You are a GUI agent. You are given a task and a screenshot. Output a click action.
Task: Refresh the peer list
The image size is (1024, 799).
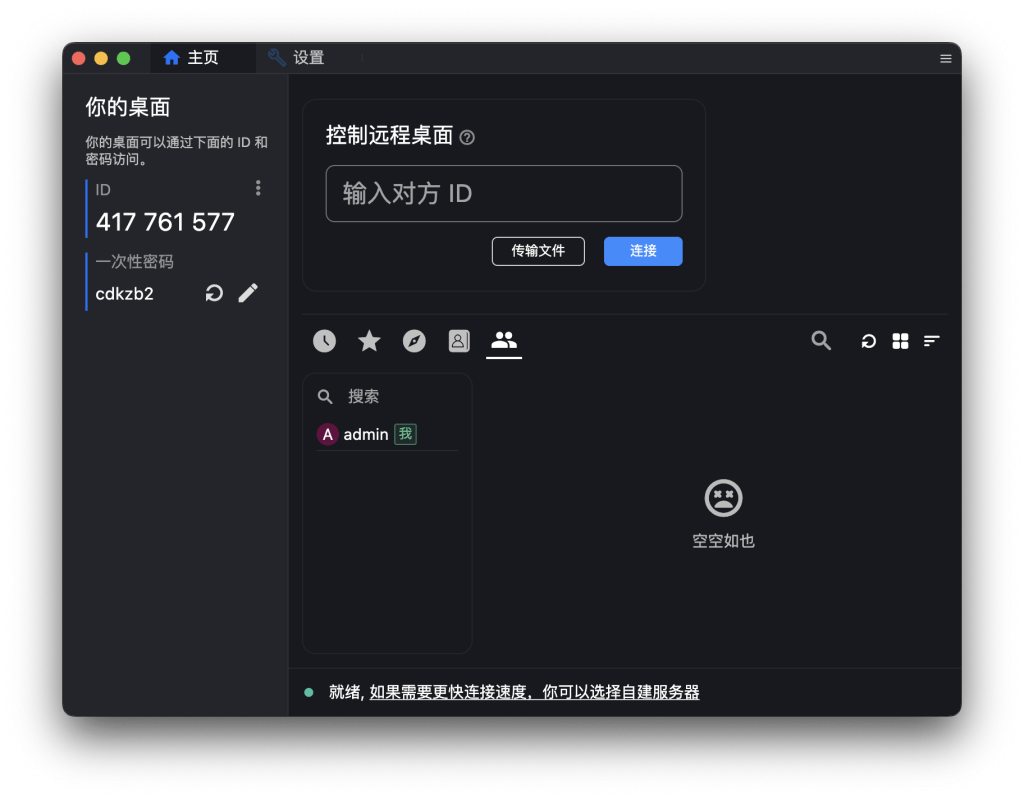(868, 341)
